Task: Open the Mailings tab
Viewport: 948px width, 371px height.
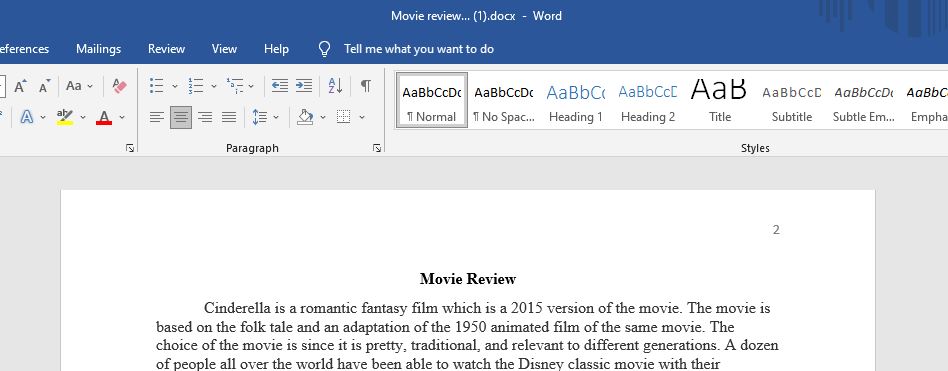Action: [x=99, y=49]
